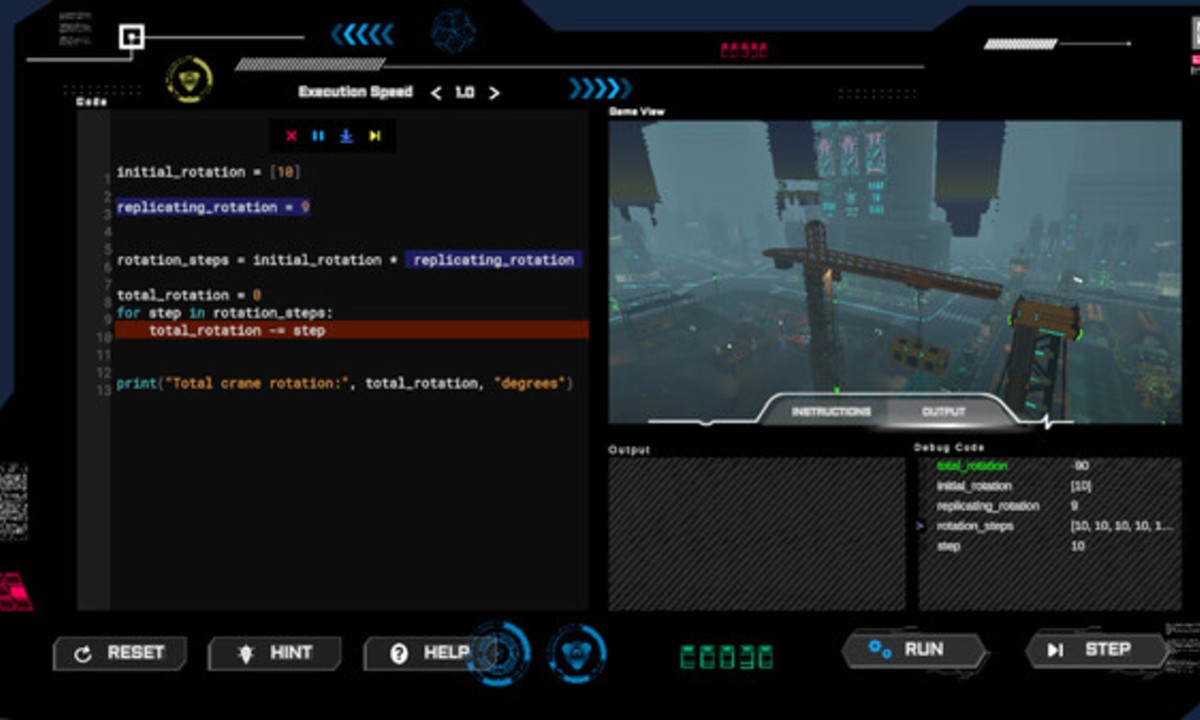
Task: Click the red X stop debugging icon
Action: point(291,136)
